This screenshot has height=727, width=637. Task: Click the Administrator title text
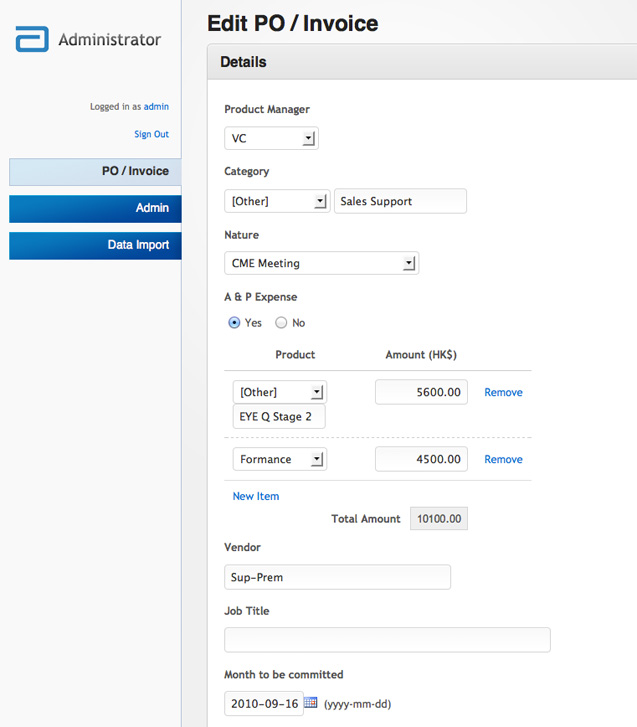click(110, 39)
